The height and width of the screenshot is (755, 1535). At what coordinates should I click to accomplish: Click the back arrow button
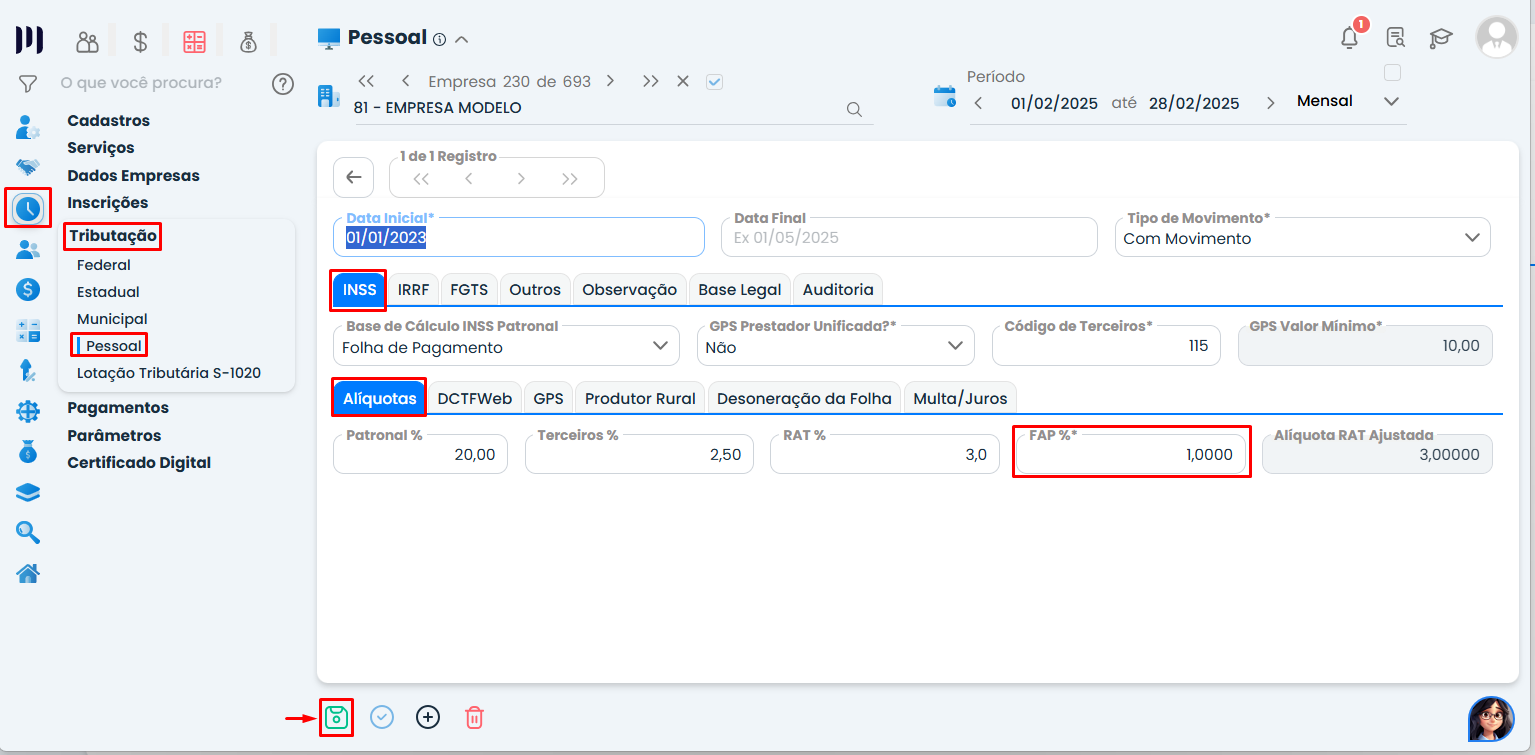point(353,177)
